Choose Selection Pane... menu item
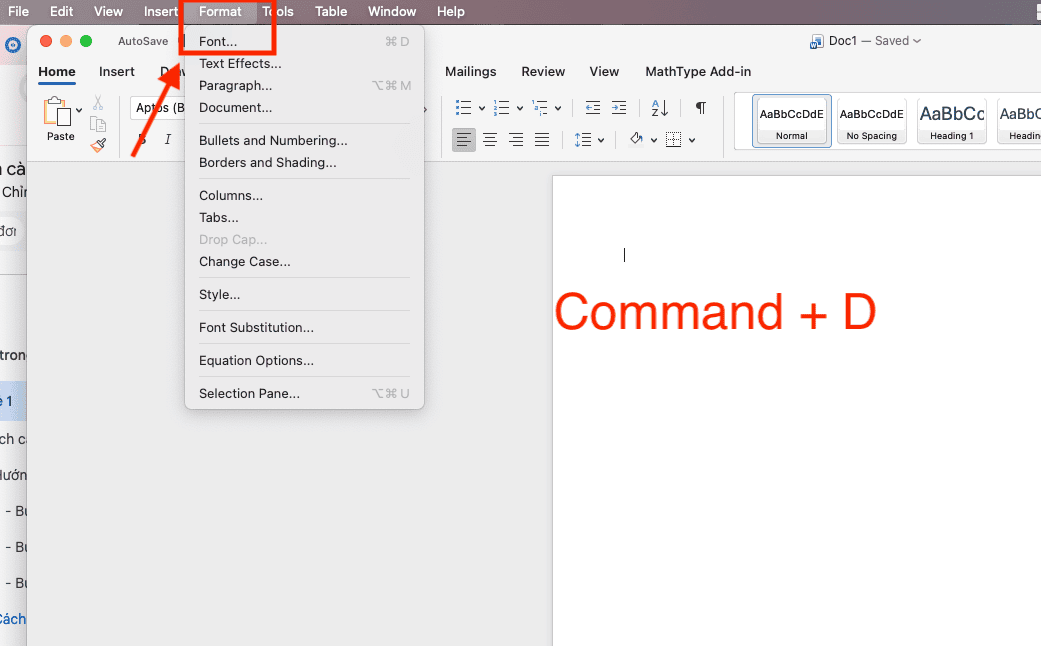This screenshot has height=646, width=1041. click(x=304, y=393)
